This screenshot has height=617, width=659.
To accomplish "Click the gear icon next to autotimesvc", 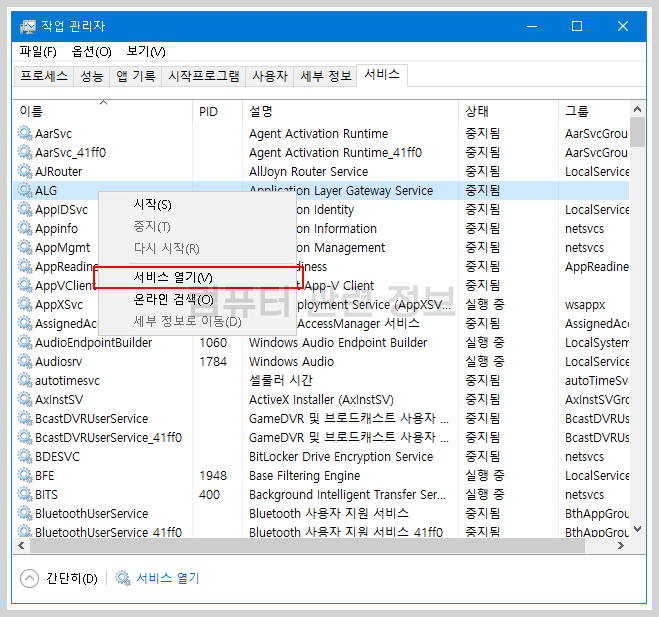I will 25,380.
